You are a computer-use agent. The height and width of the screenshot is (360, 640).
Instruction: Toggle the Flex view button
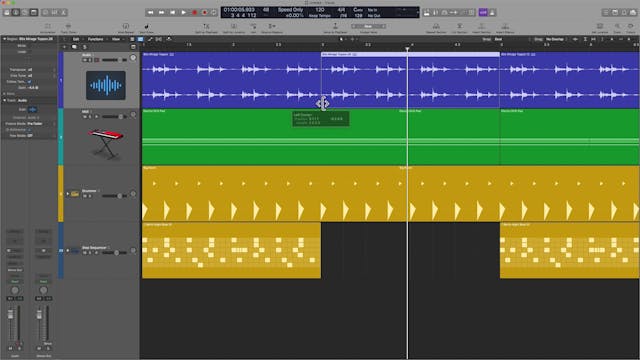click(159, 39)
